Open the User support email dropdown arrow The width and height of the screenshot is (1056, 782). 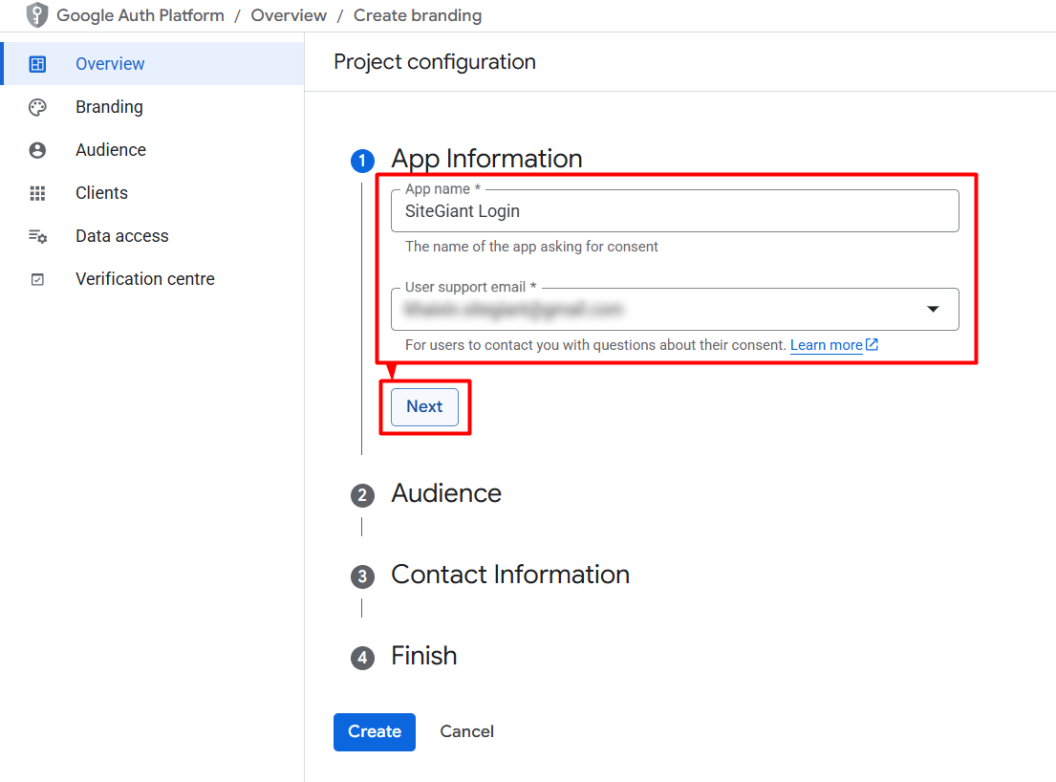tap(933, 309)
